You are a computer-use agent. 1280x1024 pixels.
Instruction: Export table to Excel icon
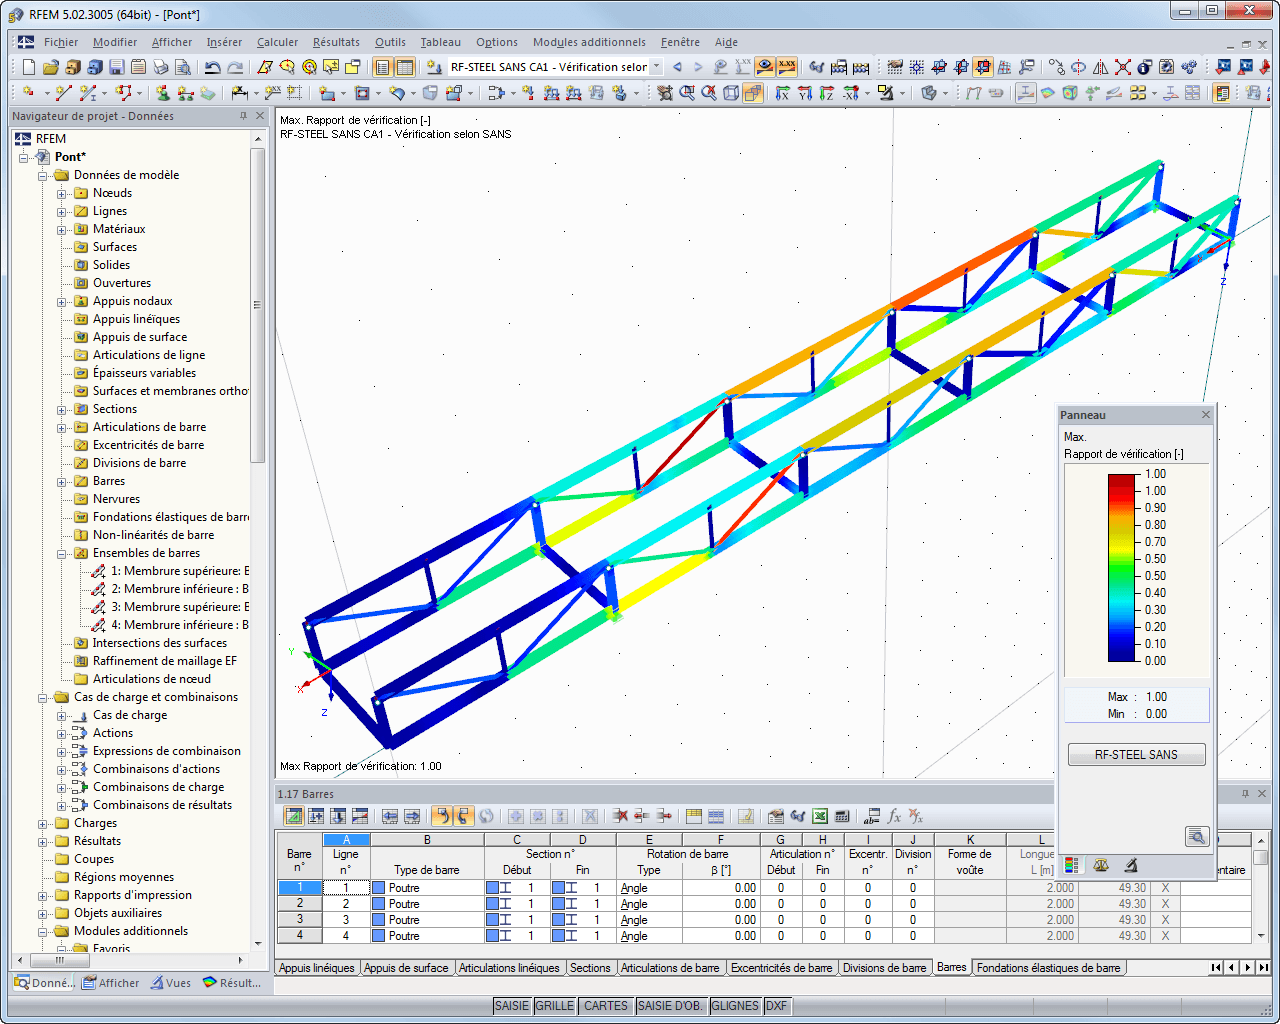[x=820, y=816]
